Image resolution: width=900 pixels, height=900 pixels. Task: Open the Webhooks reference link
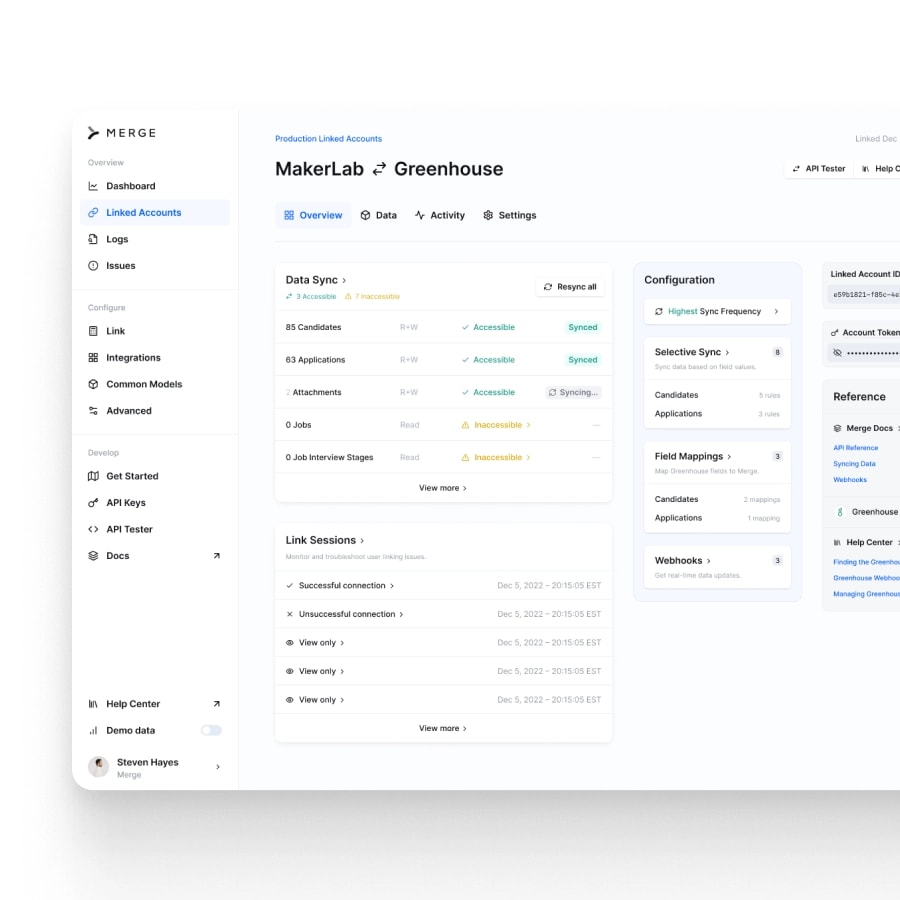pos(850,480)
